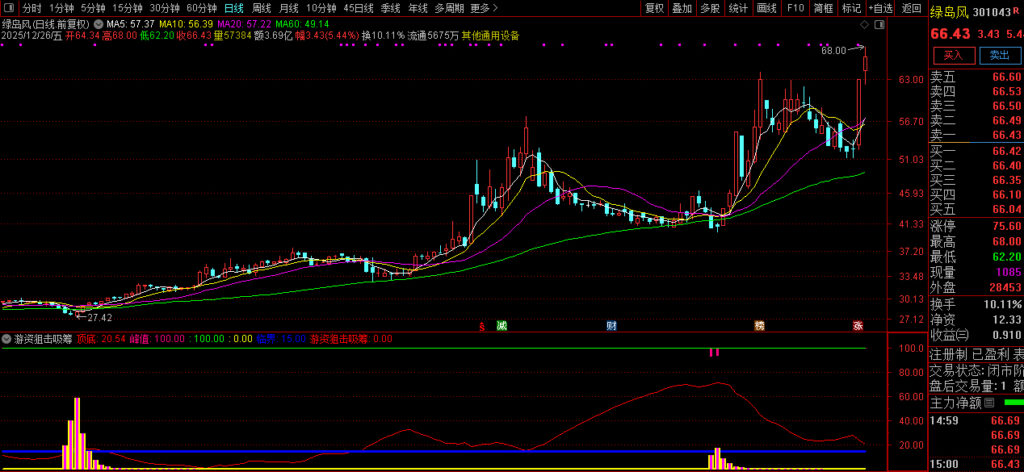Image resolution: width=1024 pixels, height=472 pixels.
Task: Select the 60分钟 period tab
Action: click(201, 7)
